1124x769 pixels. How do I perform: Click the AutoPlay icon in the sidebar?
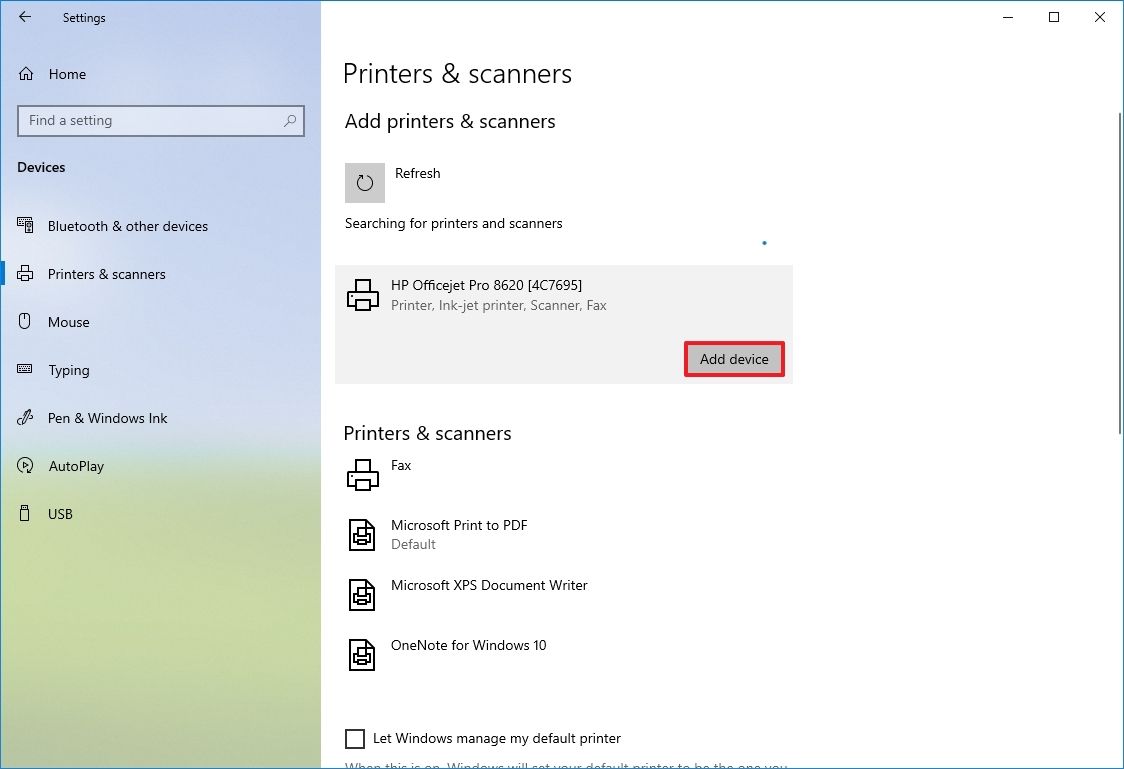pyautogui.click(x=24, y=466)
